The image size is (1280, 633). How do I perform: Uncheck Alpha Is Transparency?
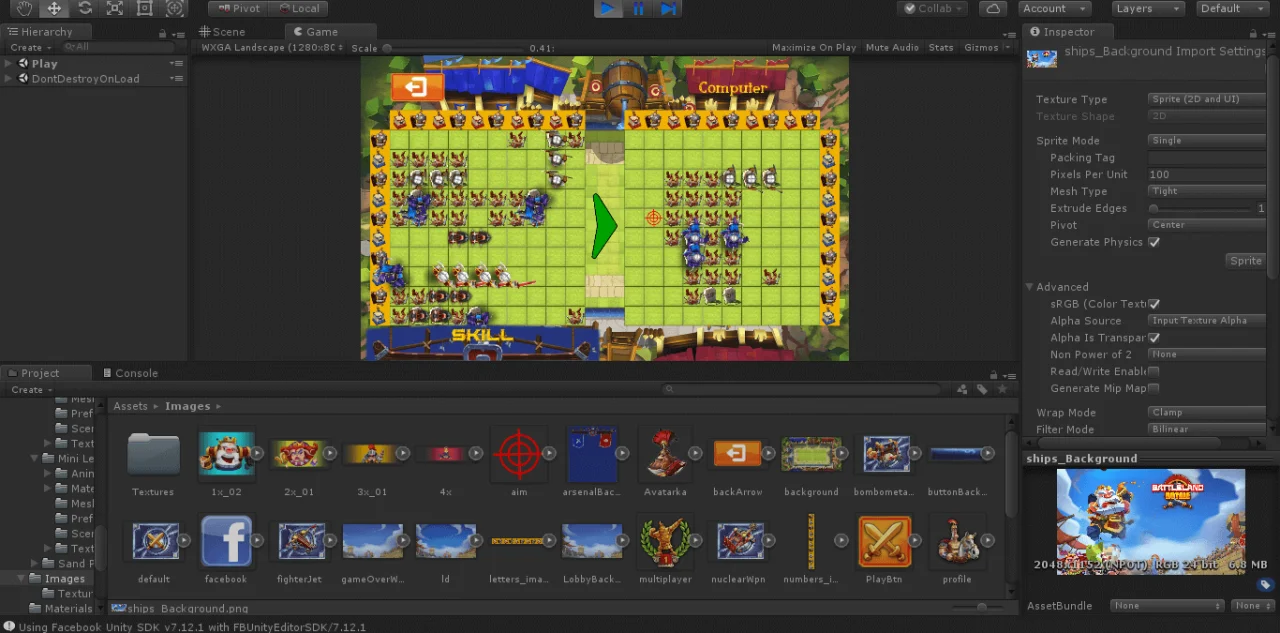click(x=1154, y=338)
